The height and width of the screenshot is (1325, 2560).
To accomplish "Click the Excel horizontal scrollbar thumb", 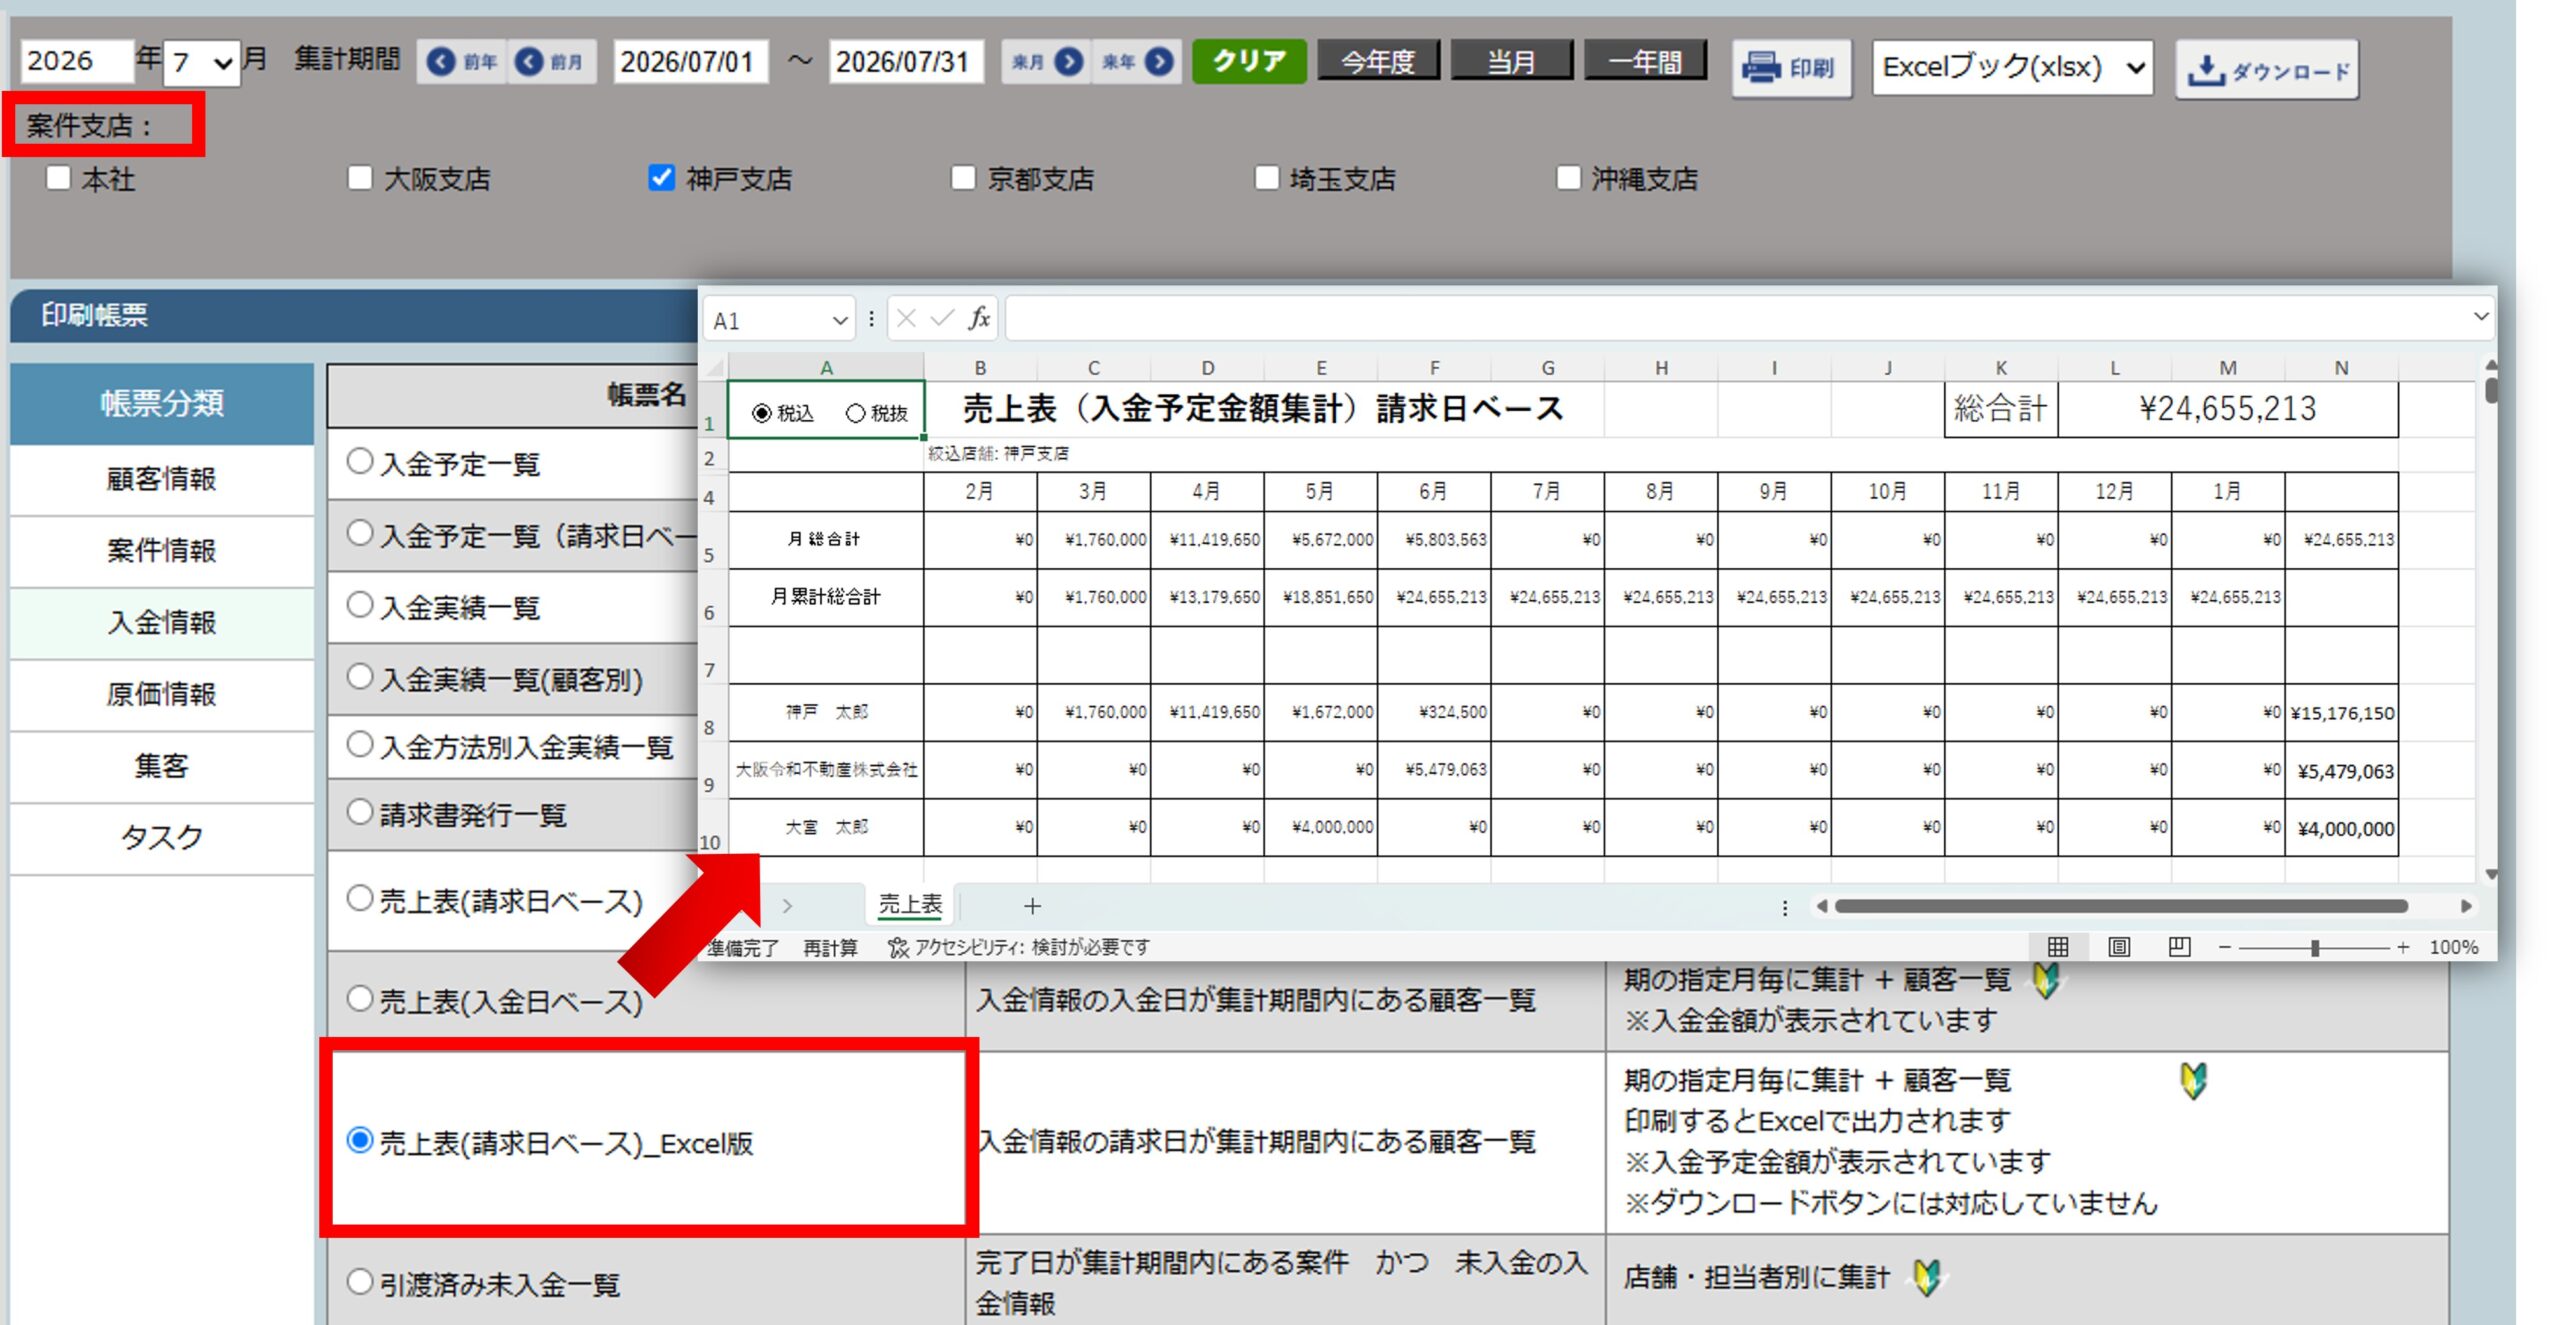I will tap(2121, 906).
